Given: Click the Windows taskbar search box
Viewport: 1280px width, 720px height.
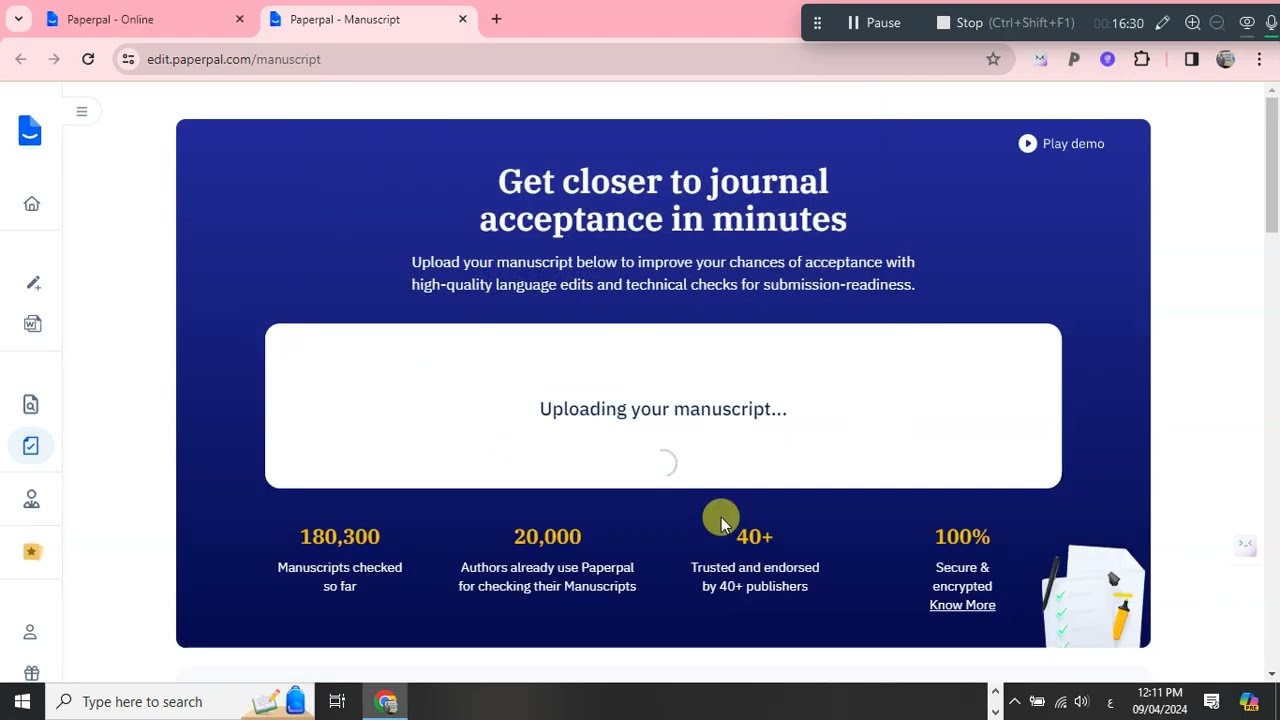Looking at the screenshot, I should tap(180, 701).
